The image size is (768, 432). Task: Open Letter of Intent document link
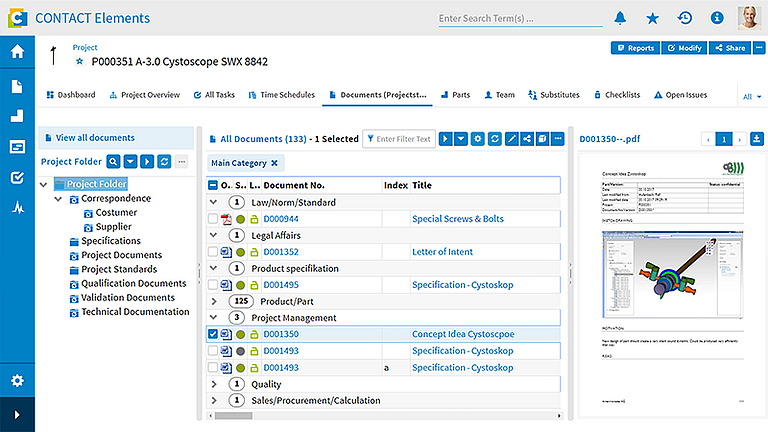tap(442, 252)
